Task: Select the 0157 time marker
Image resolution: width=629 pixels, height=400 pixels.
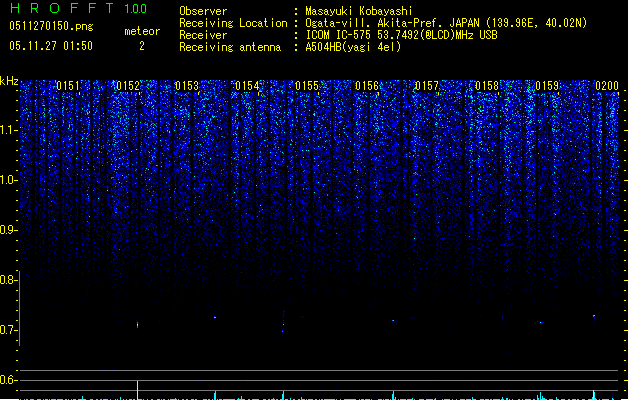Action: [x=427, y=86]
